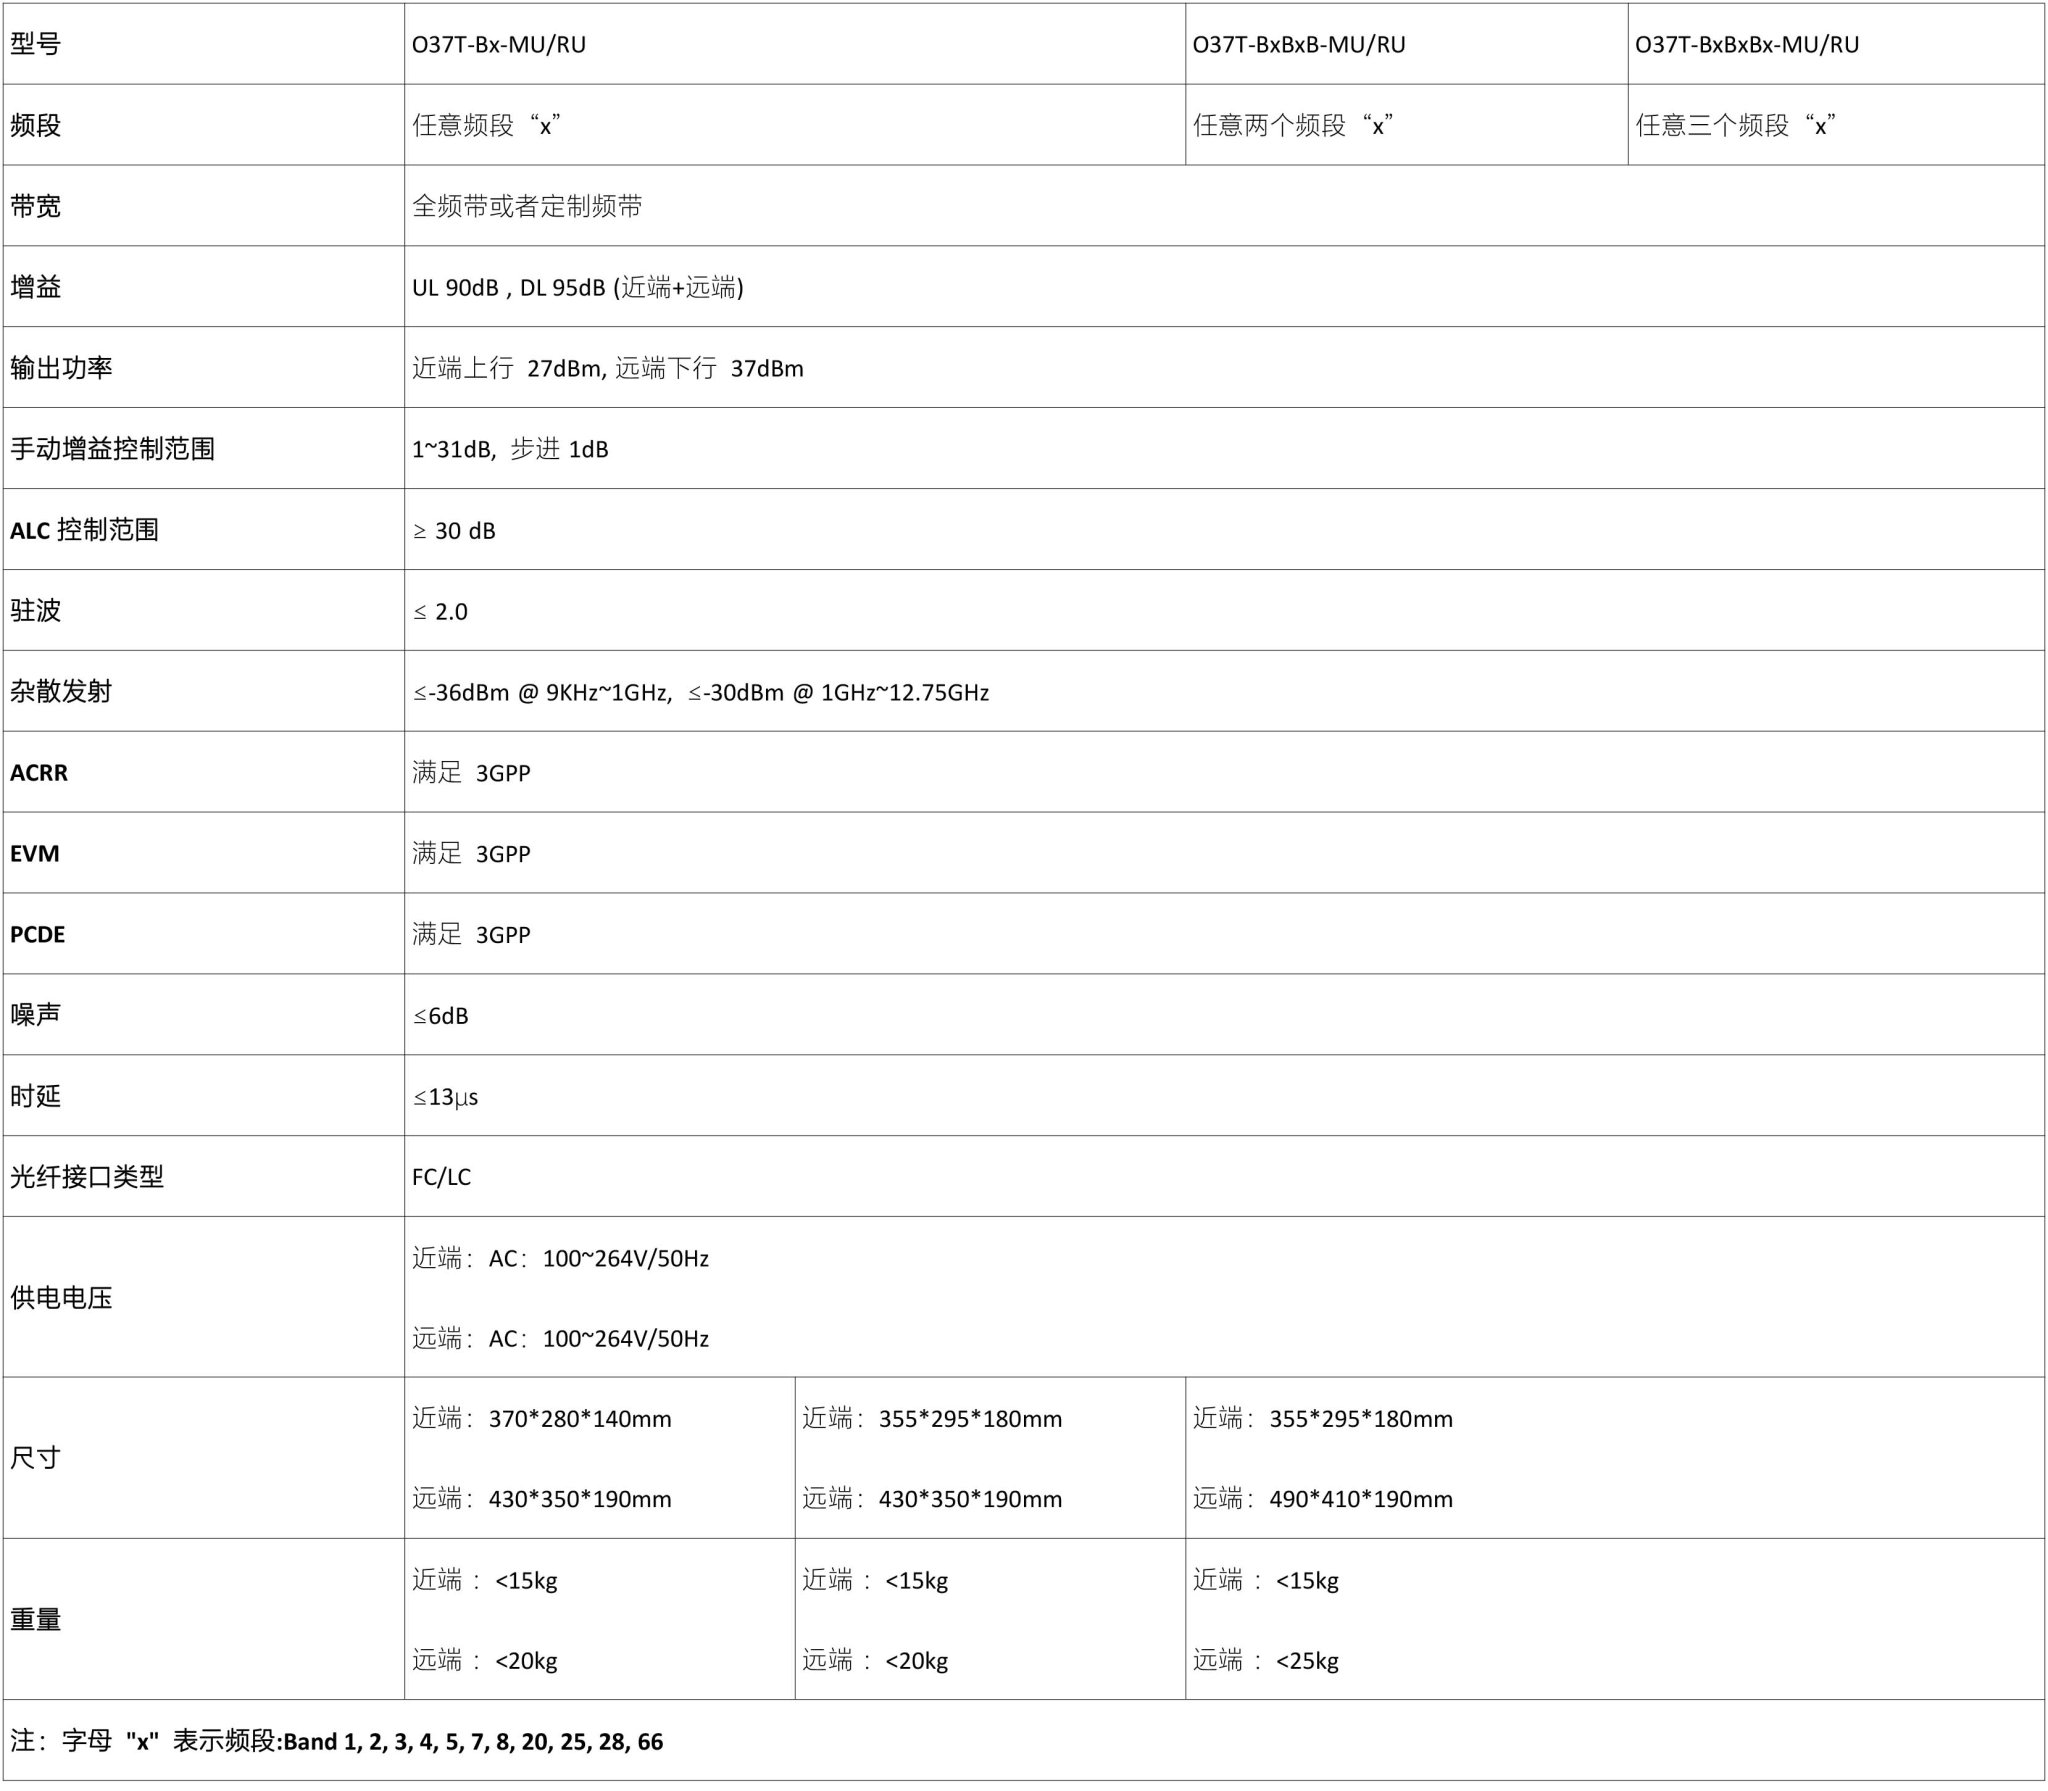Click the 供电电压 row label
This screenshot has width=2048, height=1791.
pos(61,1298)
